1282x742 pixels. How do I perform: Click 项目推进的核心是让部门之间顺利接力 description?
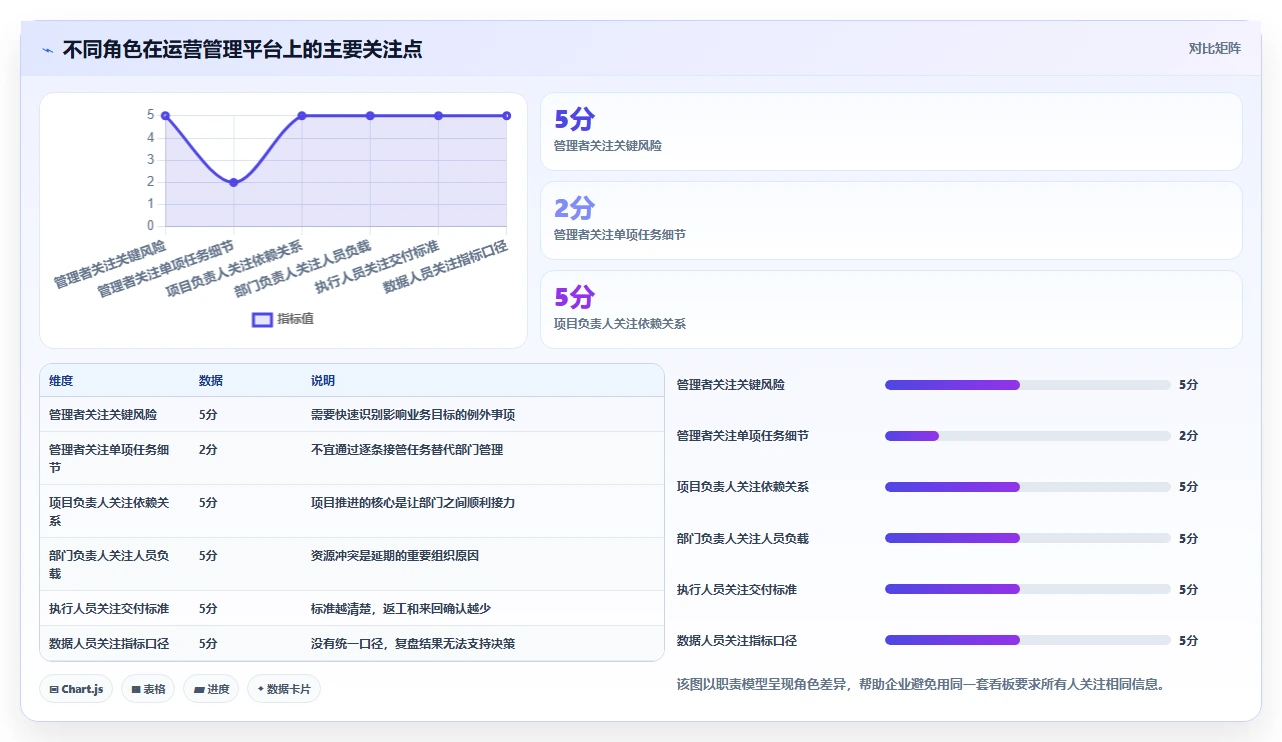pos(413,503)
